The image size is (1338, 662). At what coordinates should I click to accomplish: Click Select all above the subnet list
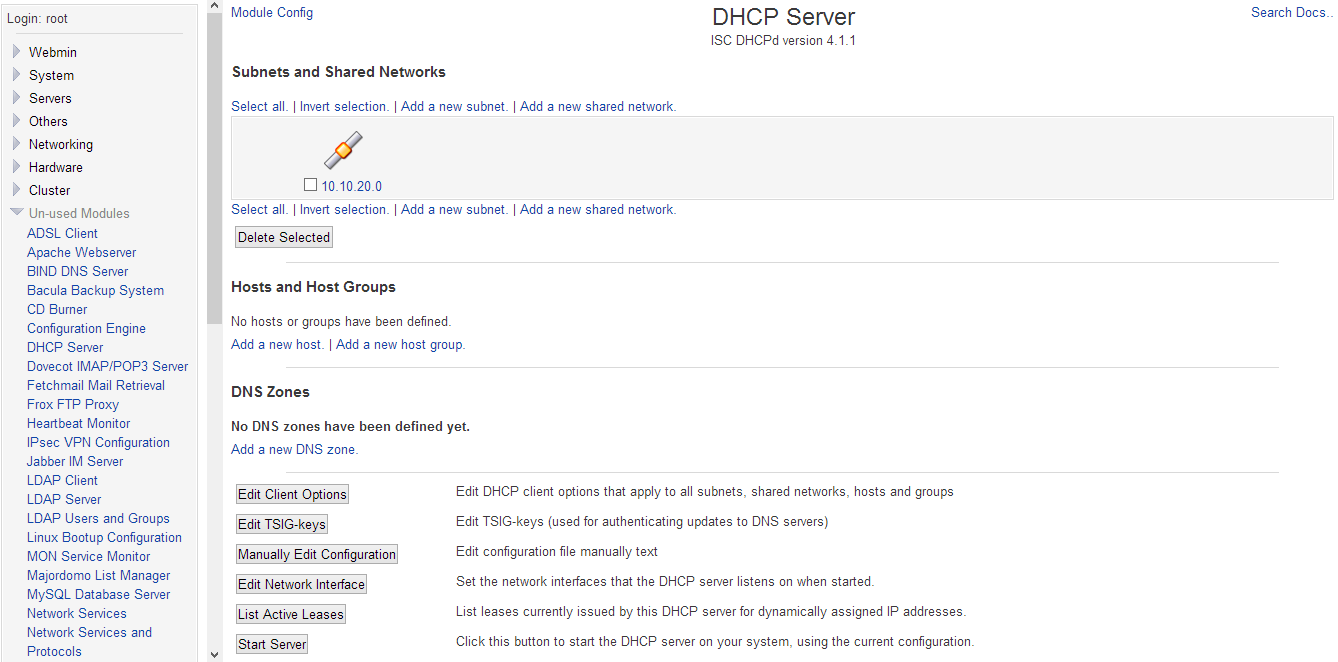coord(257,106)
